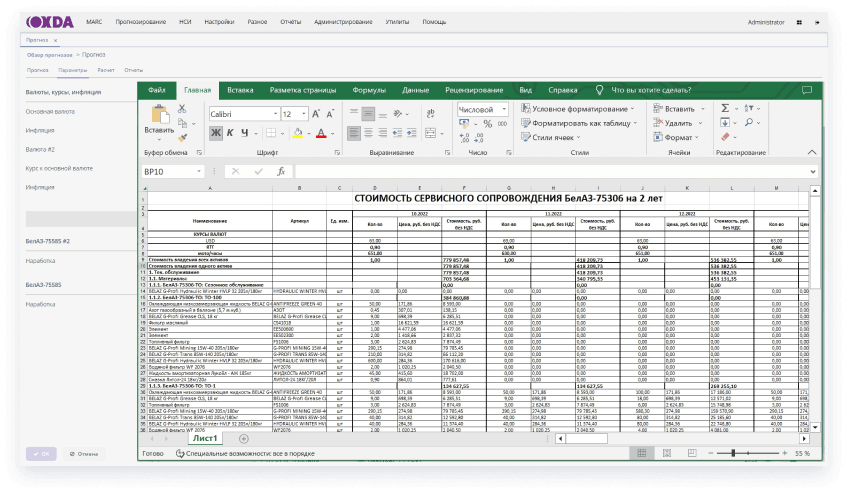Open the Прогнозирование menu
848x494 pixels.
click(141, 22)
